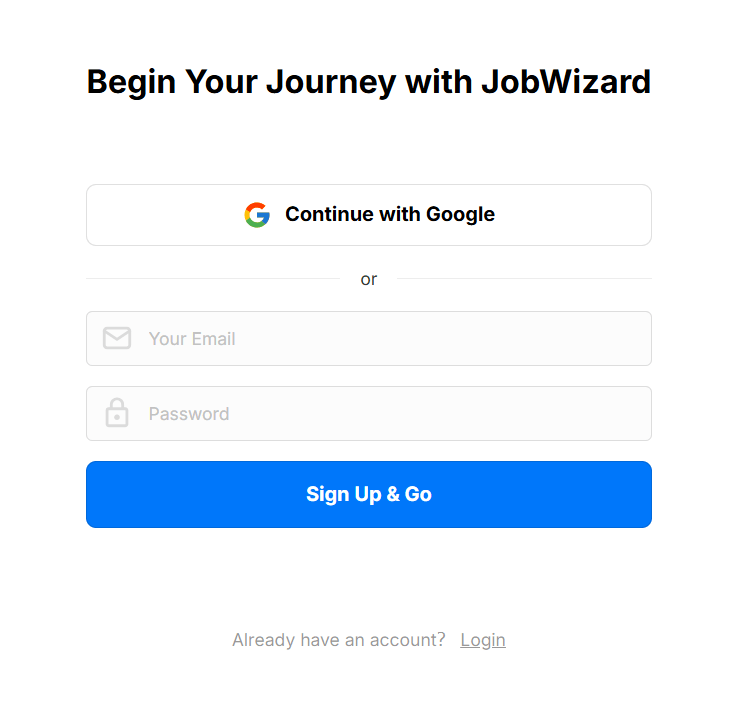Click the divider line right of "or"

click(524, 279)
